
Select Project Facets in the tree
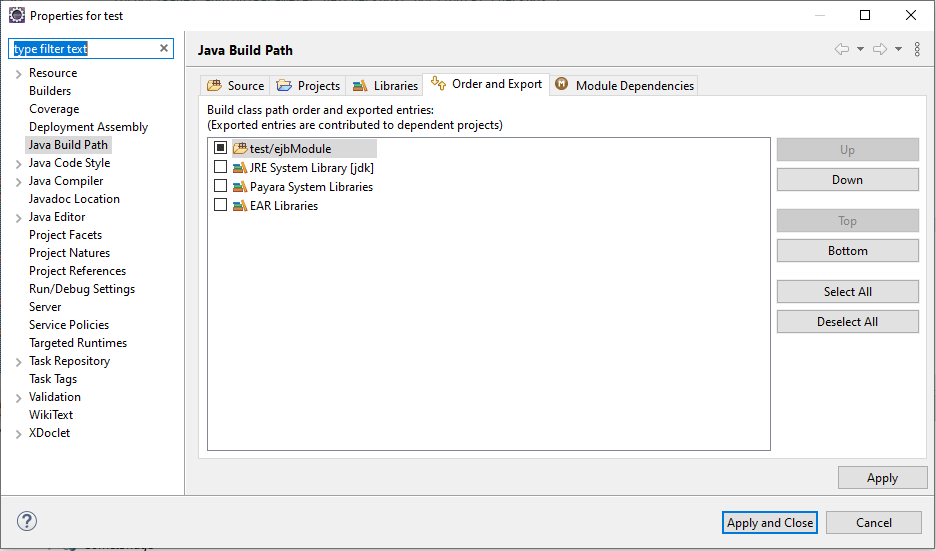(65, 235)
